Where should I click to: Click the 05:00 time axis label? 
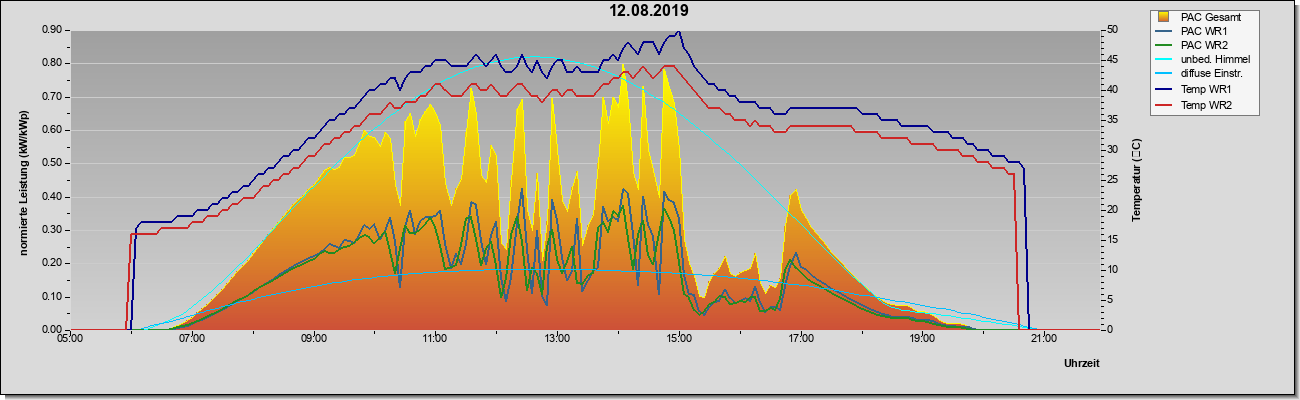(x=70, y=339)
